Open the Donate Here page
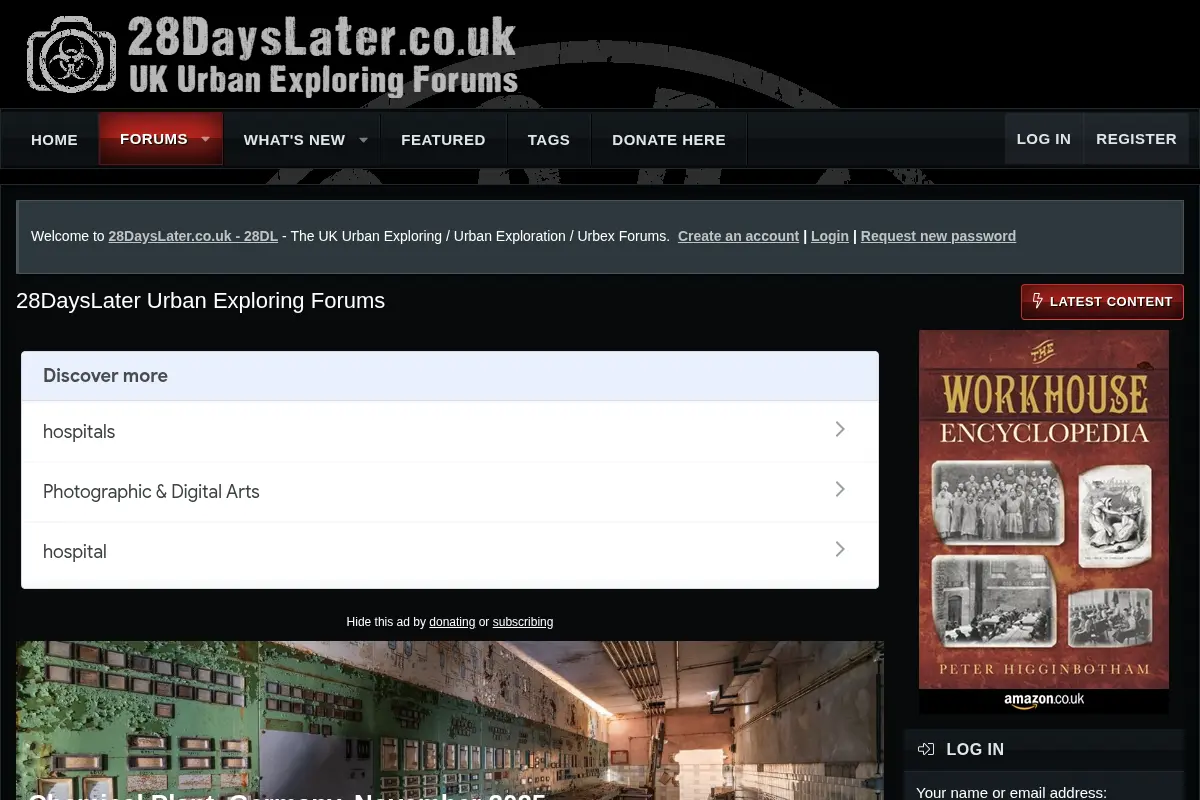Image resolution: width=1200 pixels, height=800 pixels. tap(669, 140)
